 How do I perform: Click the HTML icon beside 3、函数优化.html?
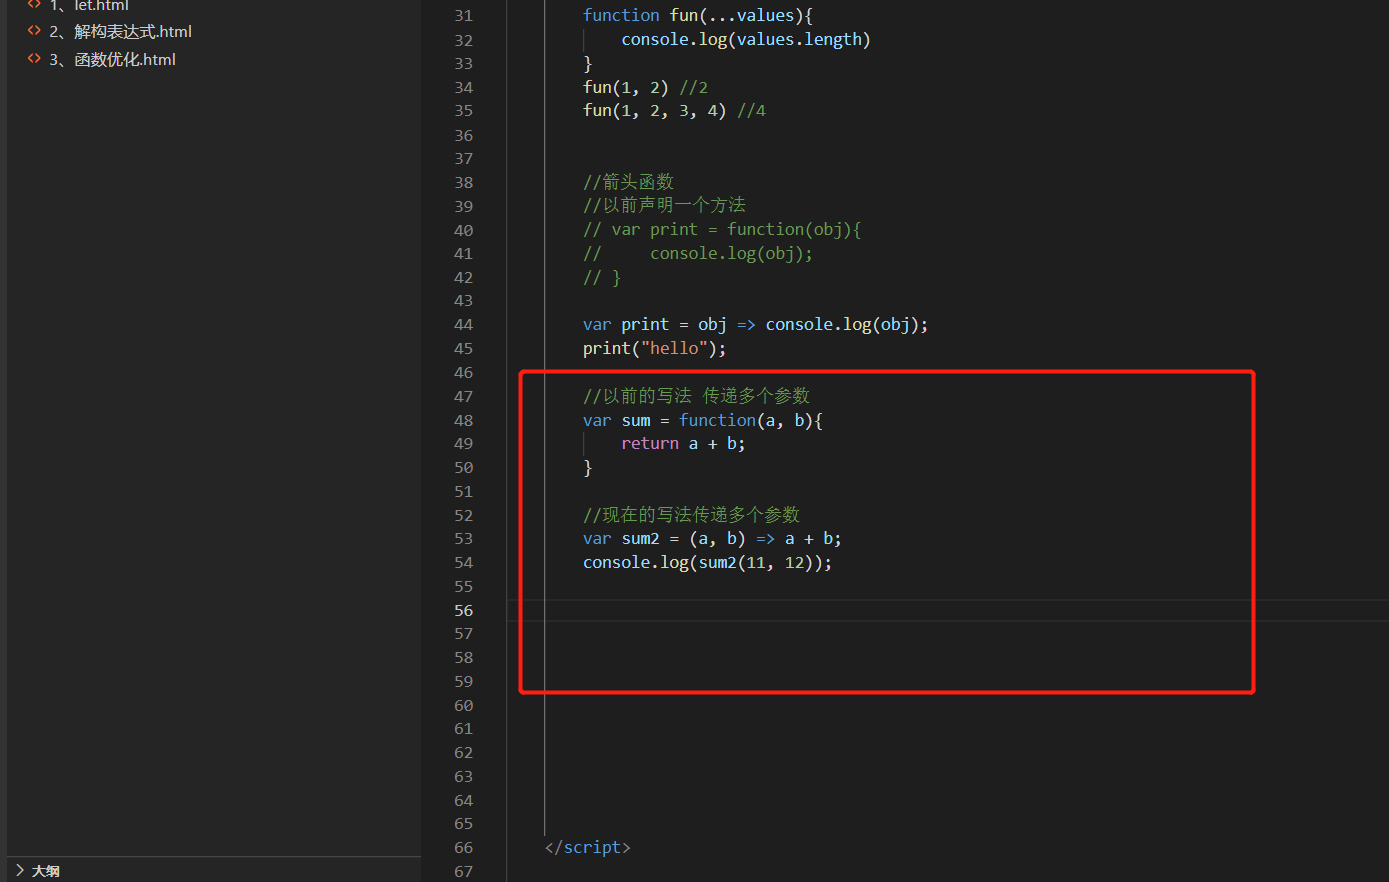34,59
